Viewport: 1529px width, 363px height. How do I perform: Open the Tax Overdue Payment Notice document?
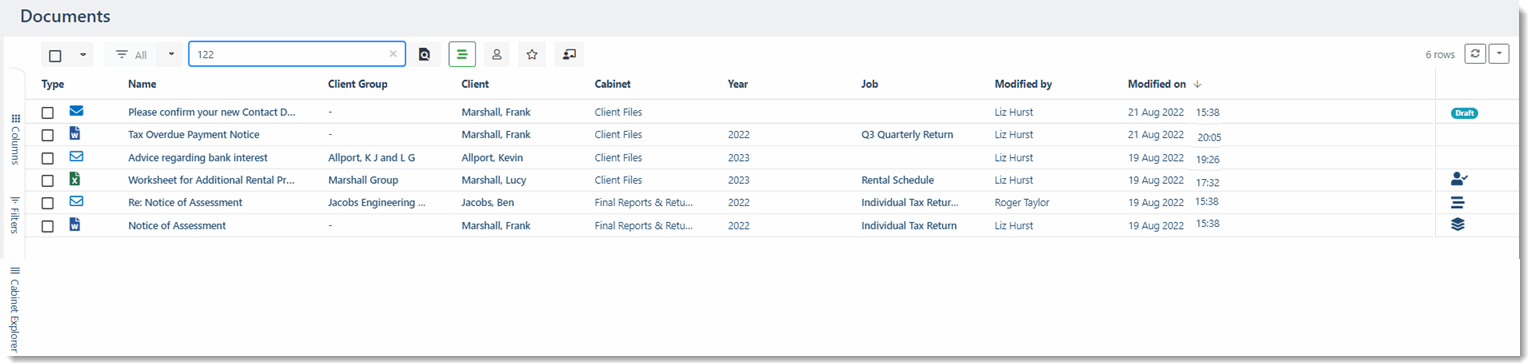[x=194, y=135]
